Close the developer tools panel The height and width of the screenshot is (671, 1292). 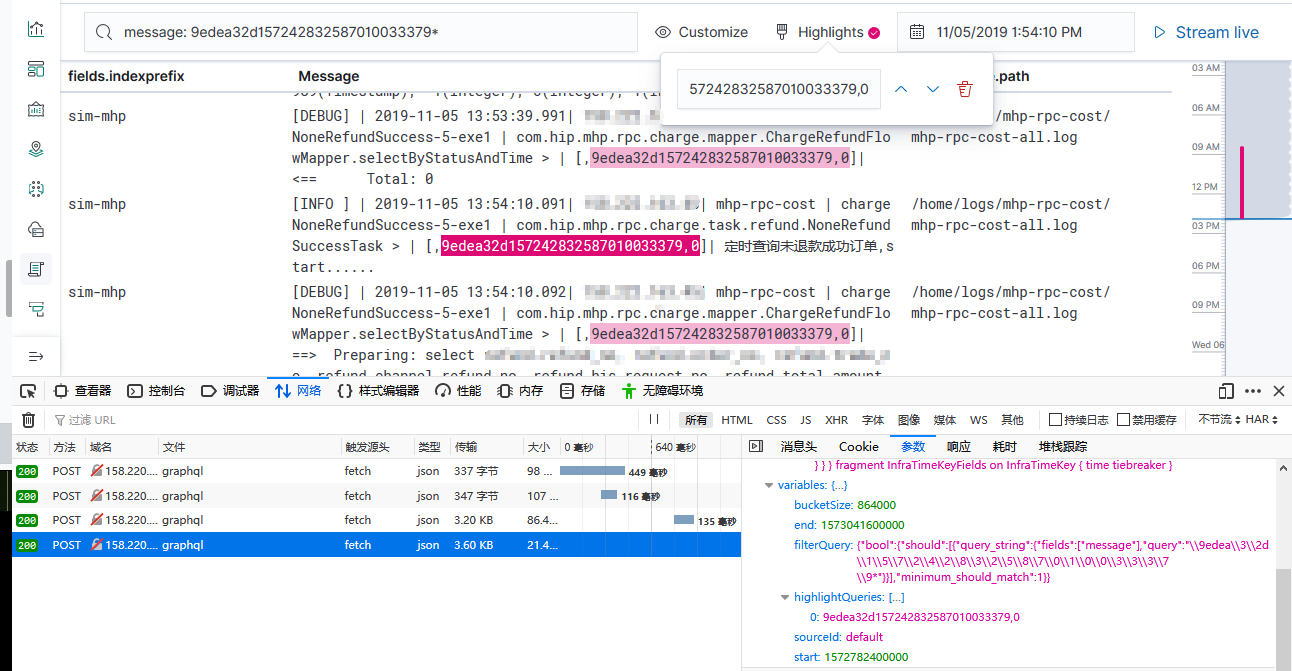1279,391
